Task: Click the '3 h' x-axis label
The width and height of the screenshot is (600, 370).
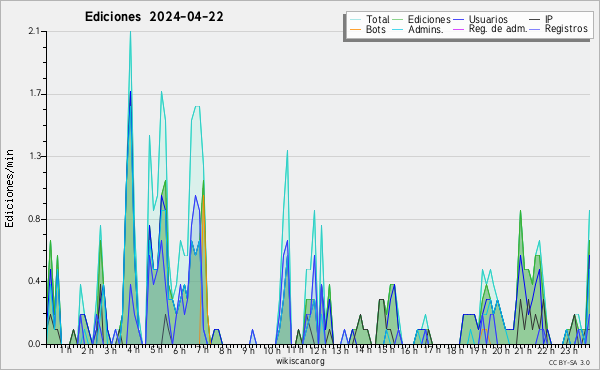Action: [x=110, y=350]
